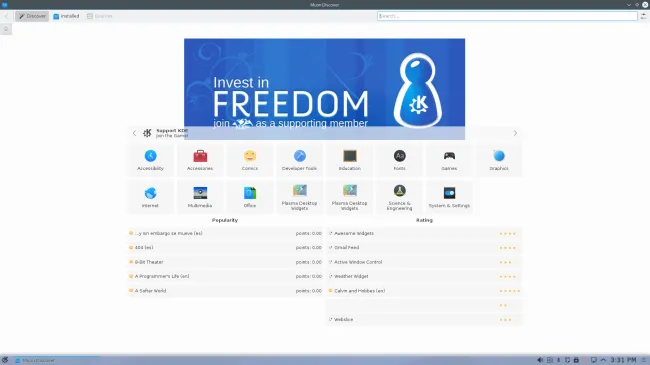Open the Developer Tools category
This screenshot has height=365, width=650.
(x=300, y=161)
